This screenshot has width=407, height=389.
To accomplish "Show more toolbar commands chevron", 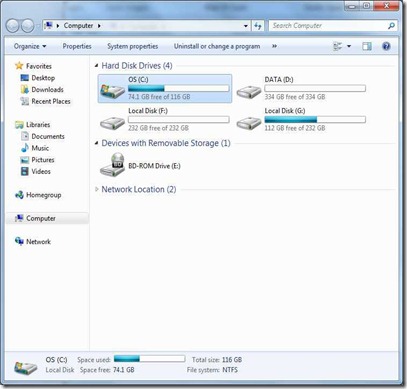I will pyautogui.click(x=274, y=46).
